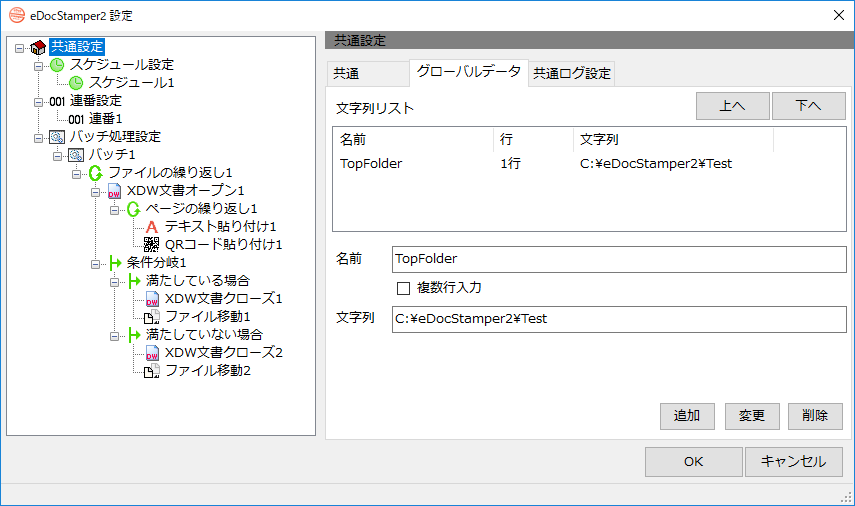
Task: Enable the 複数行入力 checkbox
Action: click(x=404, y=288)
